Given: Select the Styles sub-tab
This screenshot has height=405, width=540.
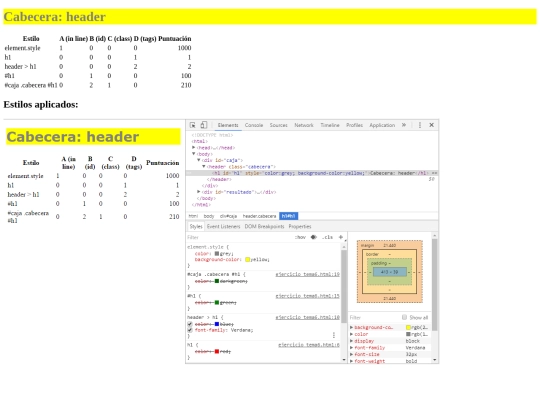Looking at the screenshot, I should point(196,226).
